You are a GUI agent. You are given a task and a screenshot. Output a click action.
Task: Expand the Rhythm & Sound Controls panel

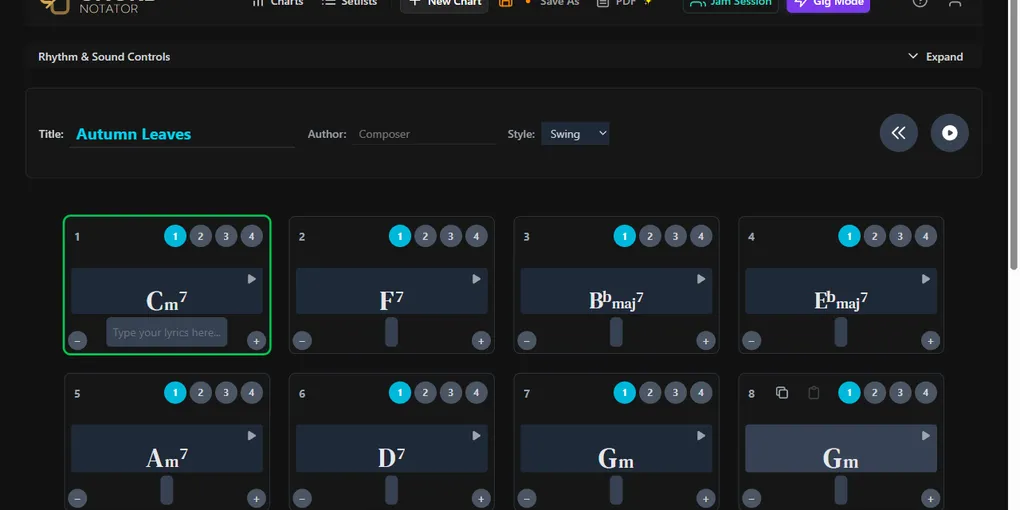pos(935,57)
